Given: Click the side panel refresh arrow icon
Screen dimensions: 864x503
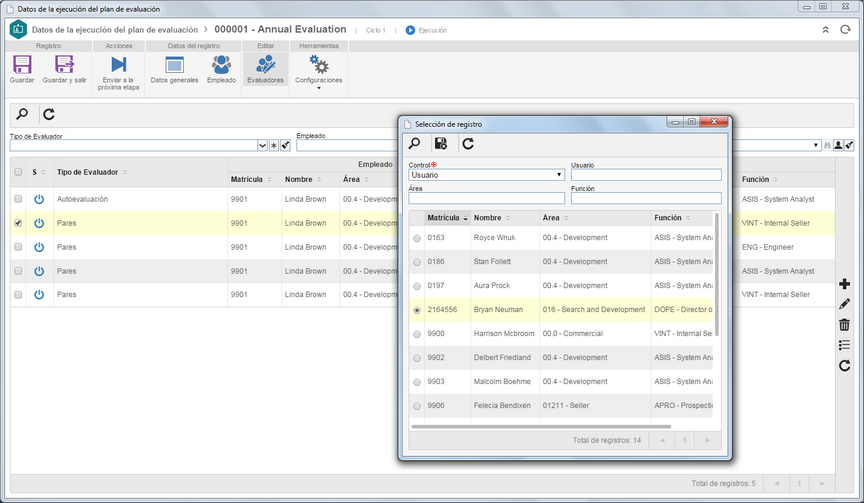Looking at the screenshot, I should pyautogui.click(x=844, y=365).
